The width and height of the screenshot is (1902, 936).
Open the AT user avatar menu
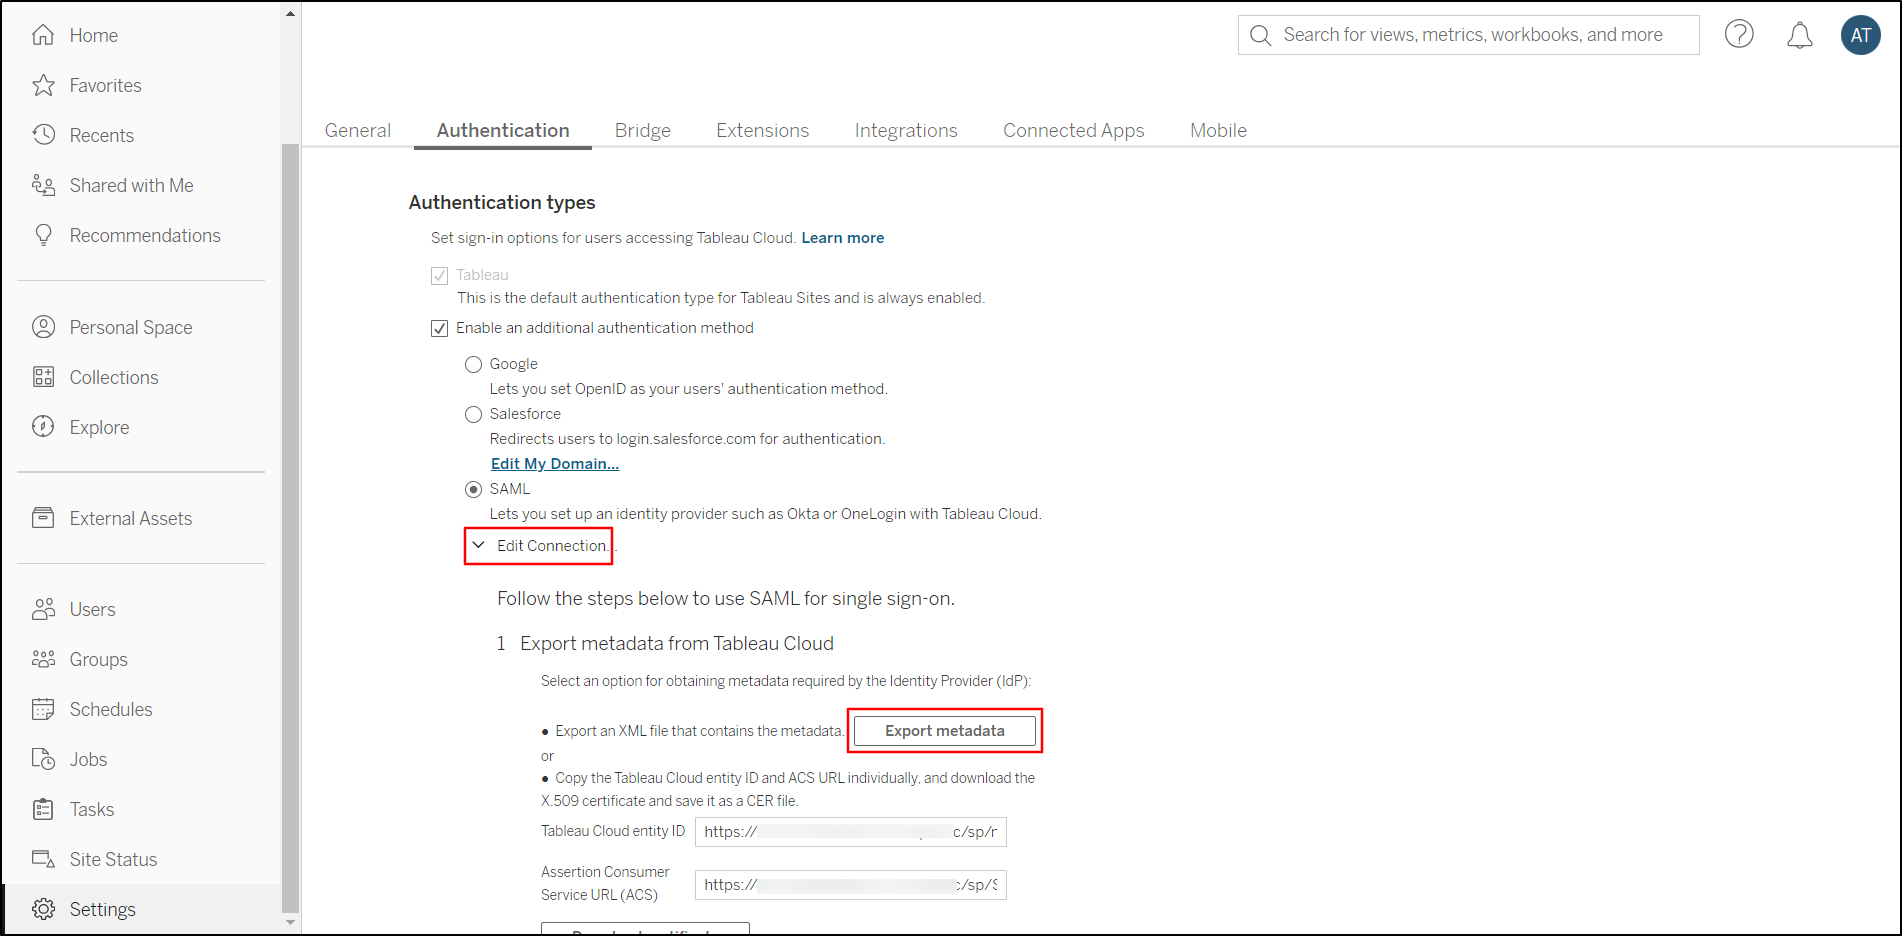click(x=1860, y=35)
